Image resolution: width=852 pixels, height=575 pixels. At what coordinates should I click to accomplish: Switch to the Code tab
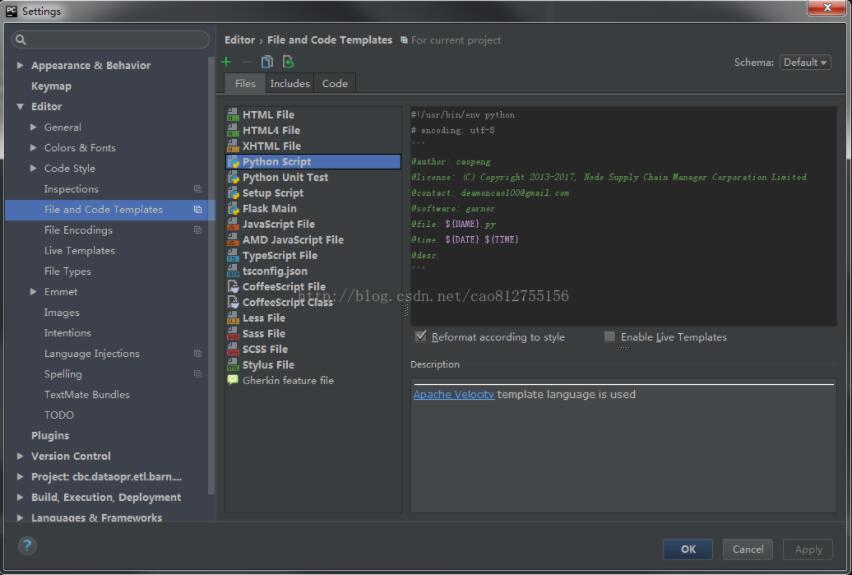[x=335, y=83]
